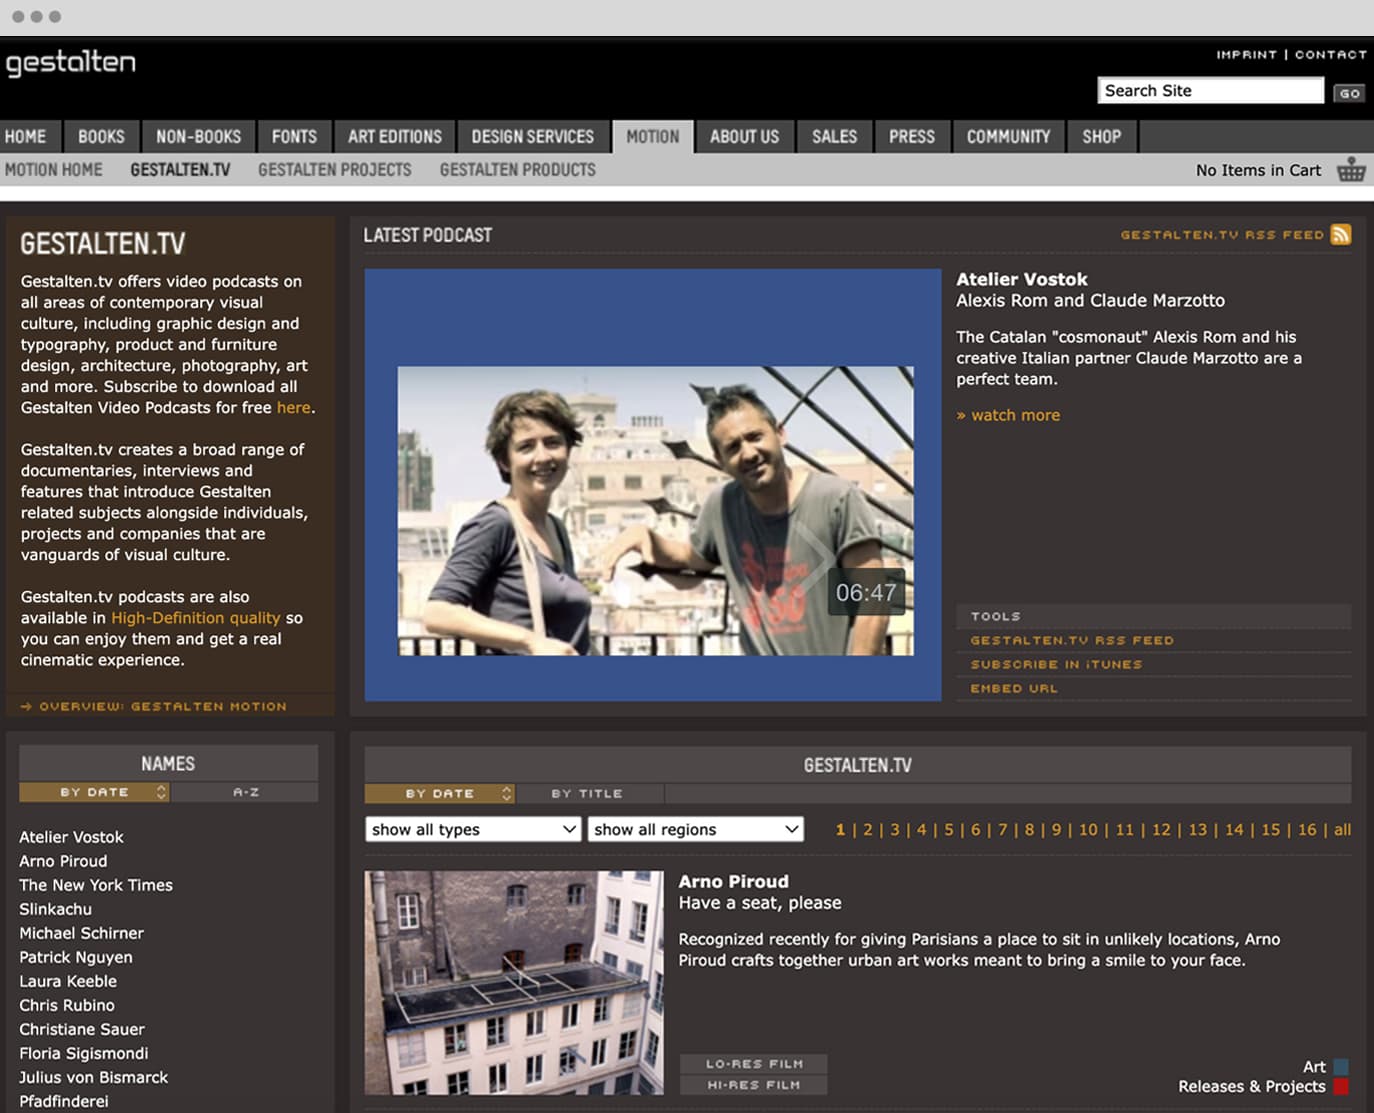The width and height of the screenshot is (1374, 1113).
Task: Open the Sales menu tab
Action: [x=834, y=137]
